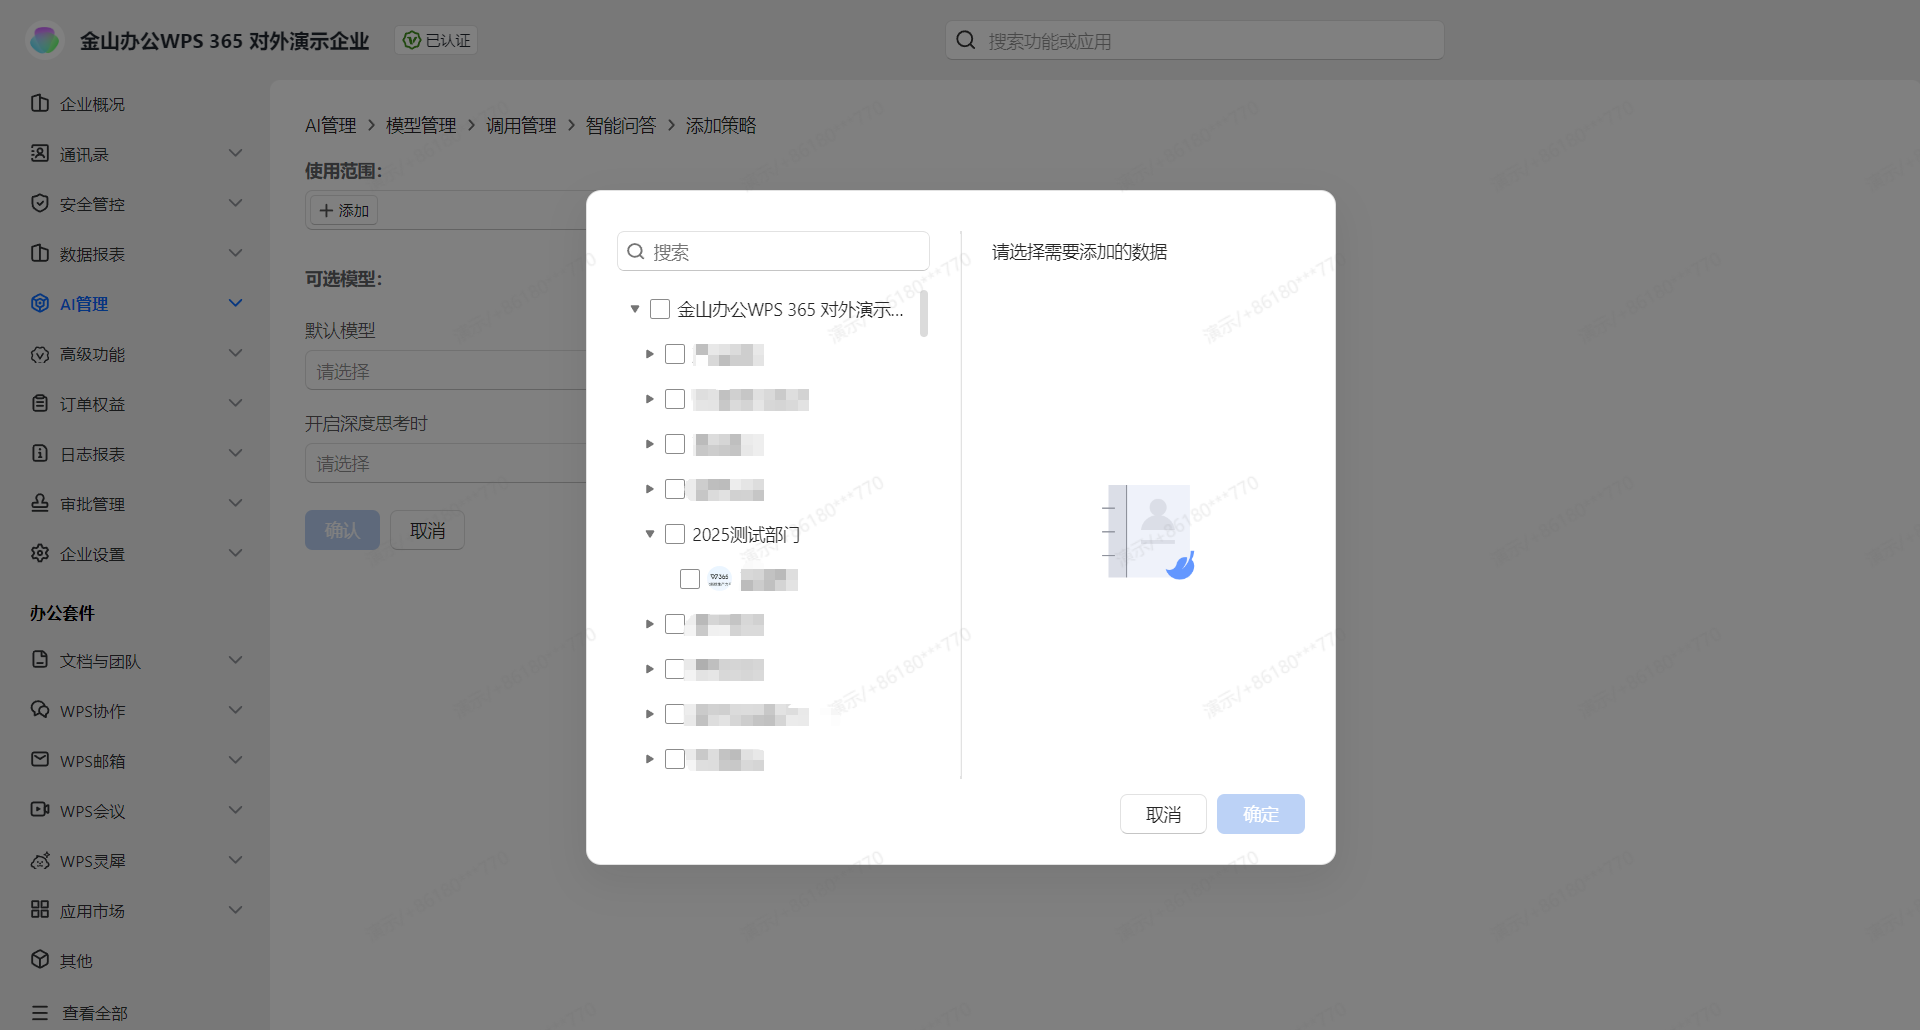
Task: Click the magnifier icon in top search bar
Action: [966, 40]
